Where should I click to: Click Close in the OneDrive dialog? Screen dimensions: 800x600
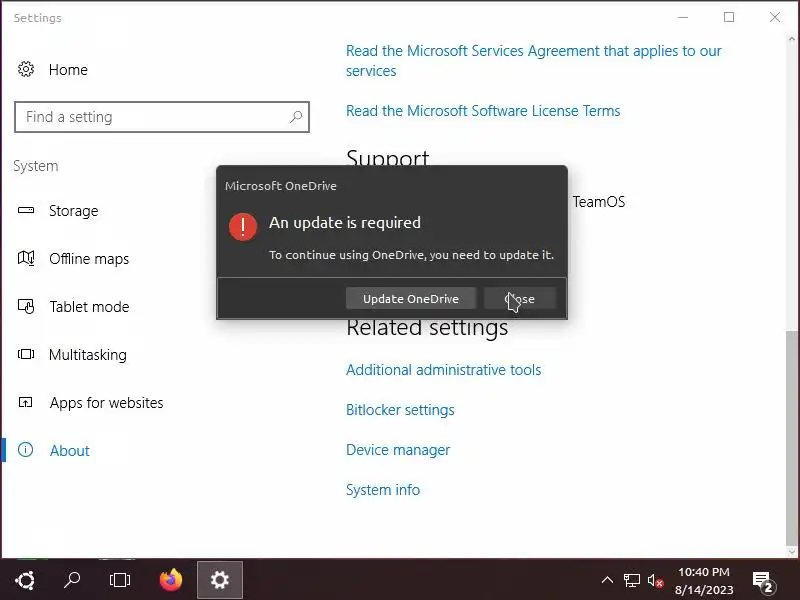click(x=520, y=298)
